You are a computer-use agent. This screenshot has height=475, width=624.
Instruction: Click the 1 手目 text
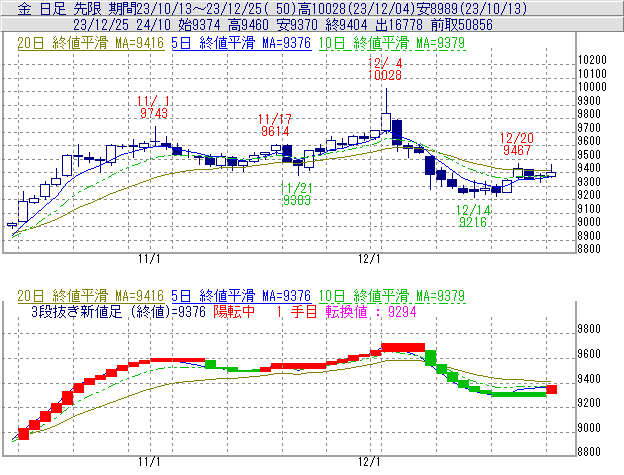296,311
